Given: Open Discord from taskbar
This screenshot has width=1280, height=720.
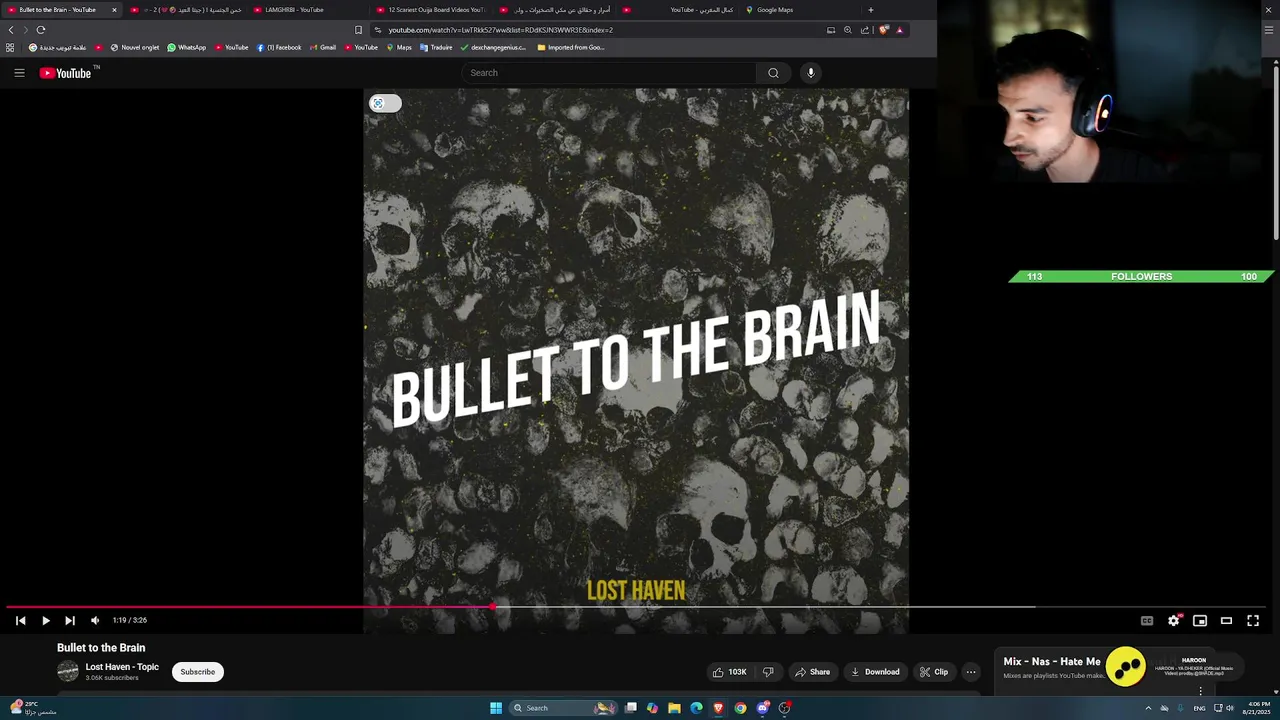Looking at the screenshot, I should point(762,708).
